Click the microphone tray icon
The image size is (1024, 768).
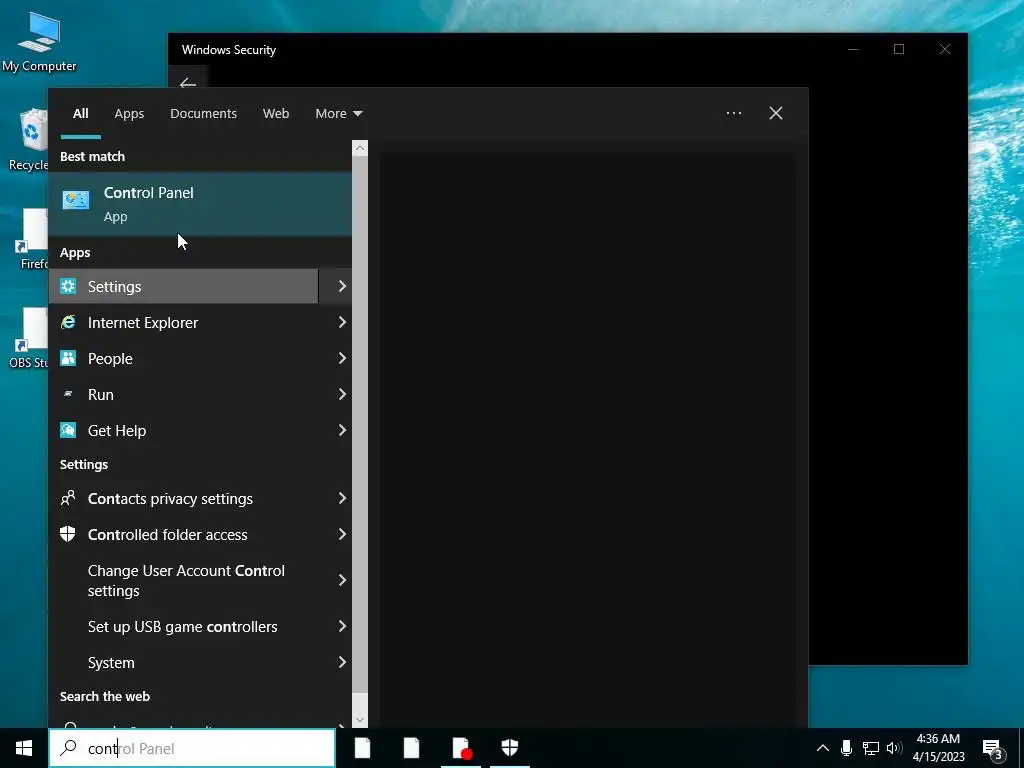846,748
